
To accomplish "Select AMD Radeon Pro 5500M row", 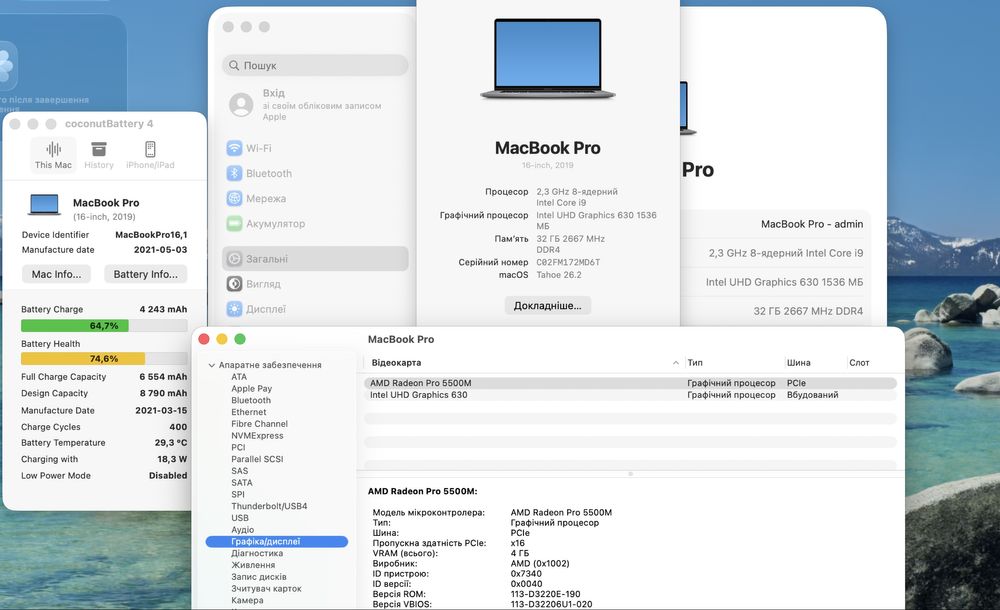I will [630, 383].
